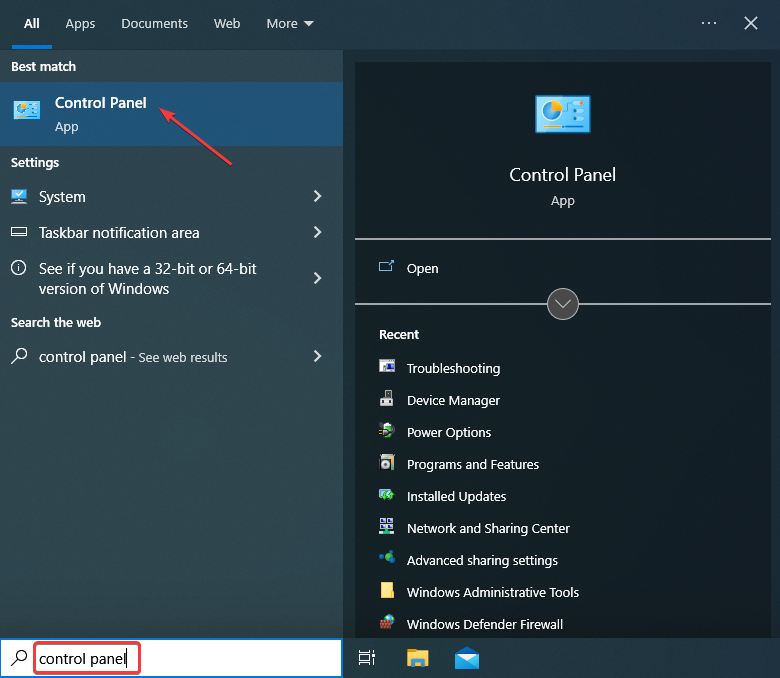Switch to the All tab
Viewport: 780px width, 678px height.
pyautogui.click(x=31, y=23)
